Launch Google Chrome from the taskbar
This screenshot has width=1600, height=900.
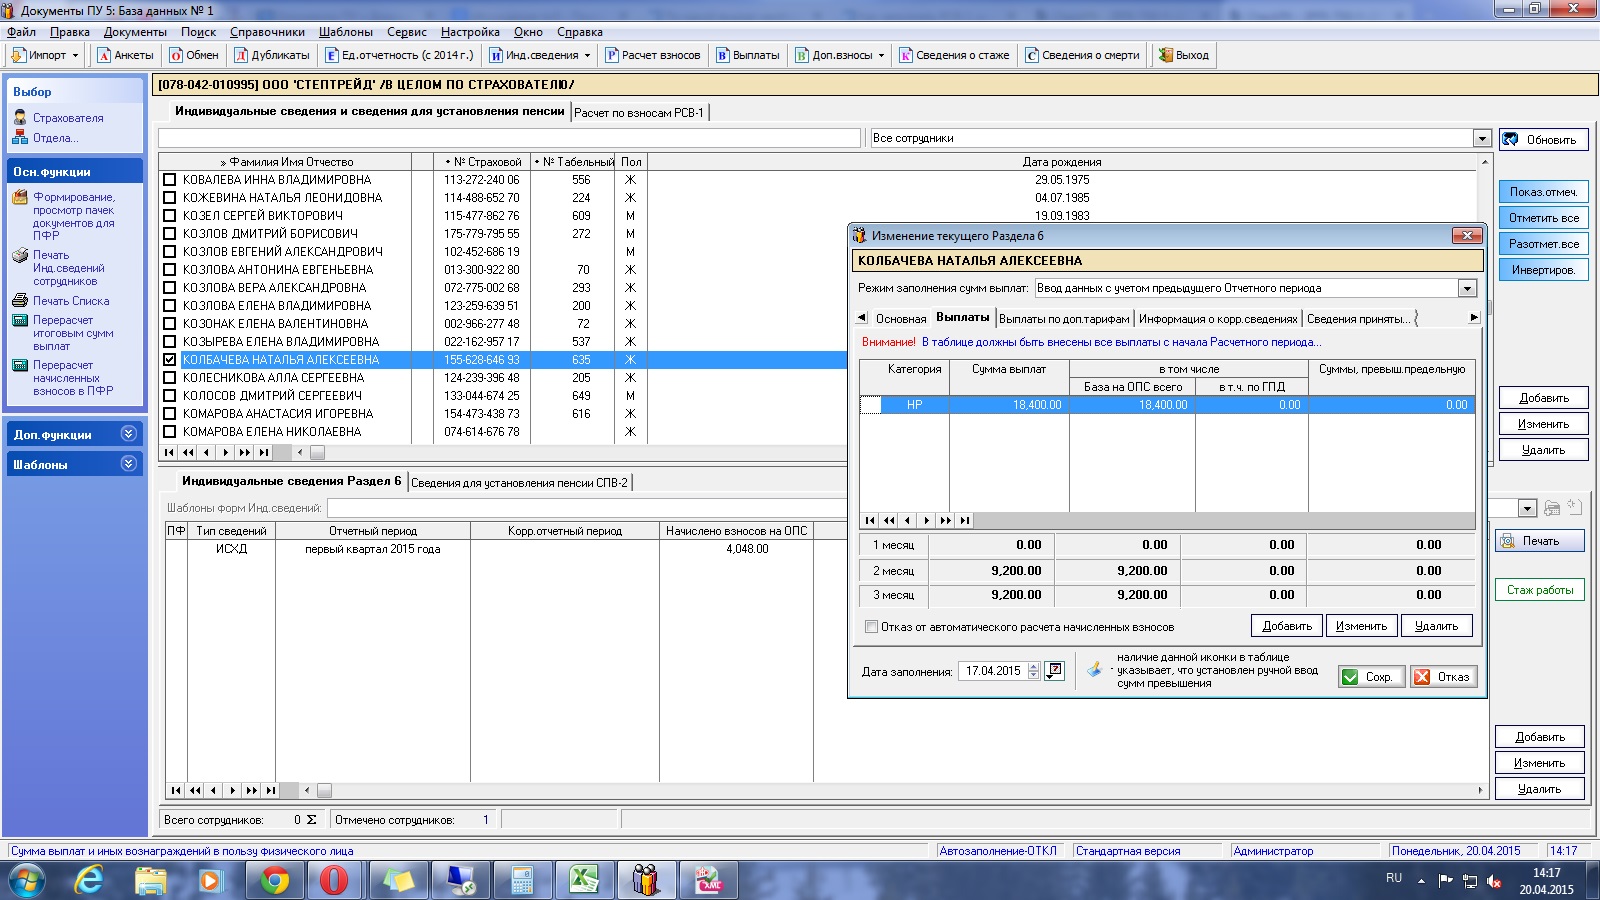274,880
